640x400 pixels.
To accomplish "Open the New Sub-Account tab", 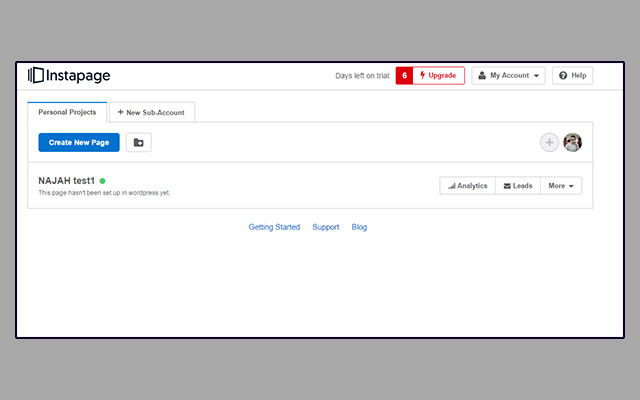I will [x=152, y=112].
